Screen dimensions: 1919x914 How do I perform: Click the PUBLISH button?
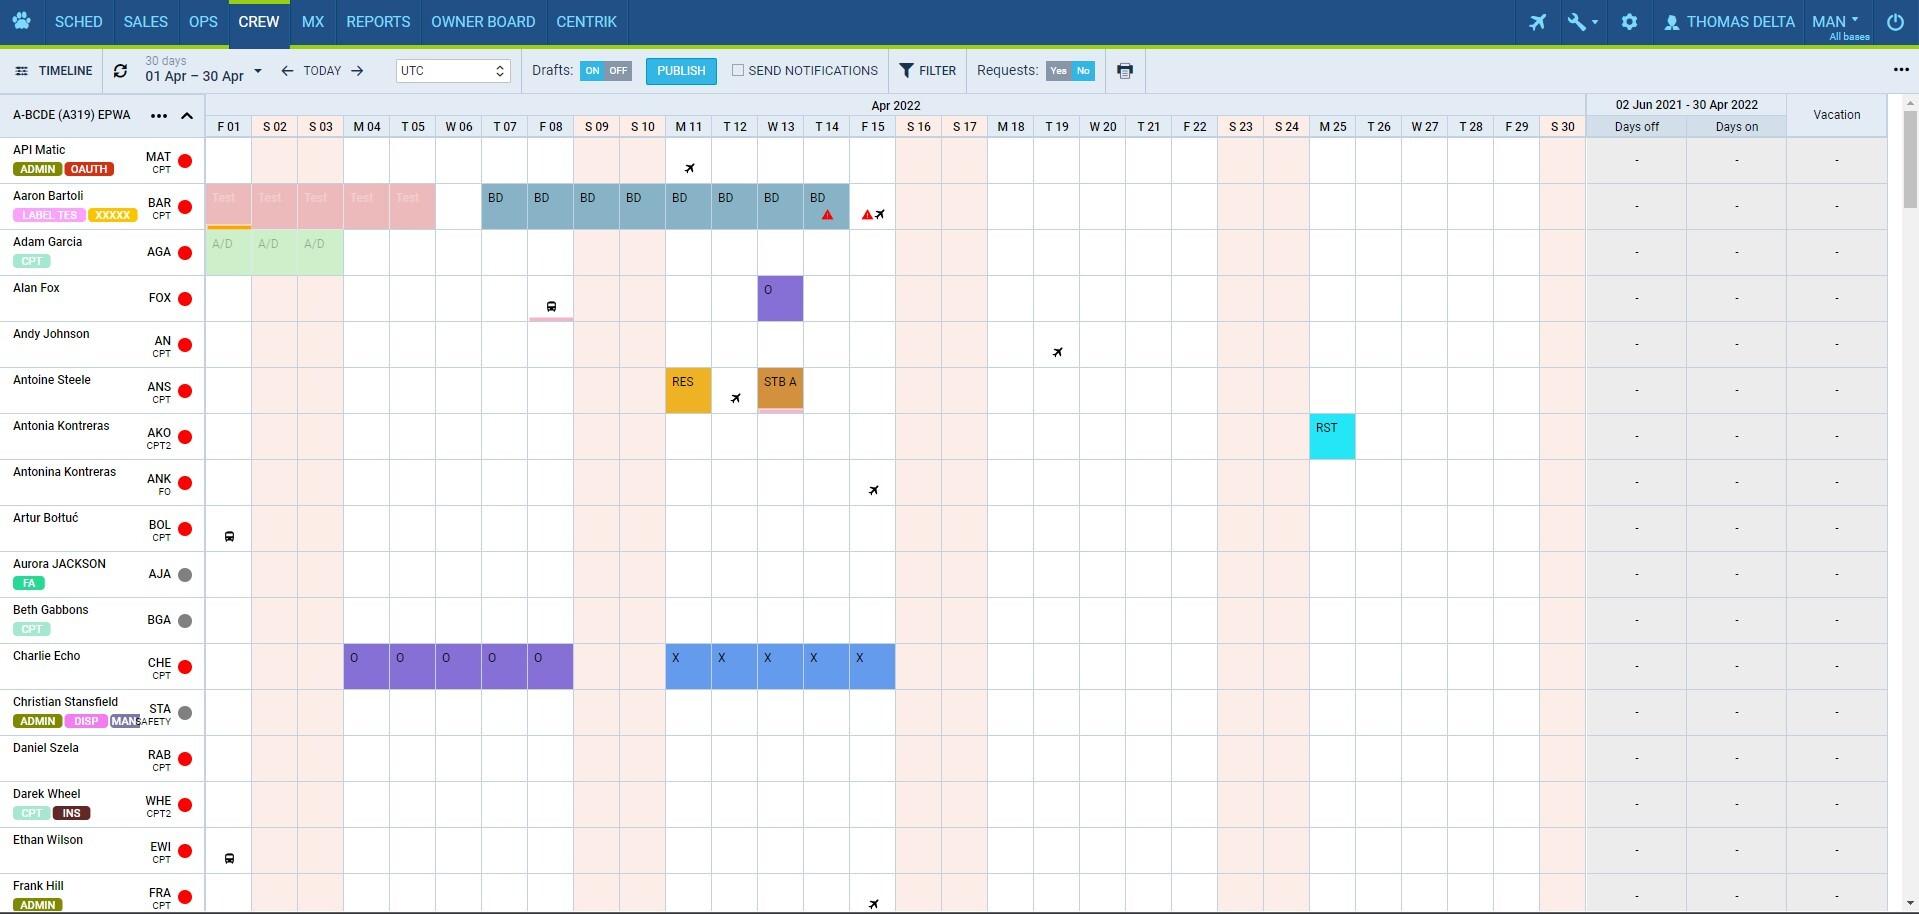tap(681, 71)
